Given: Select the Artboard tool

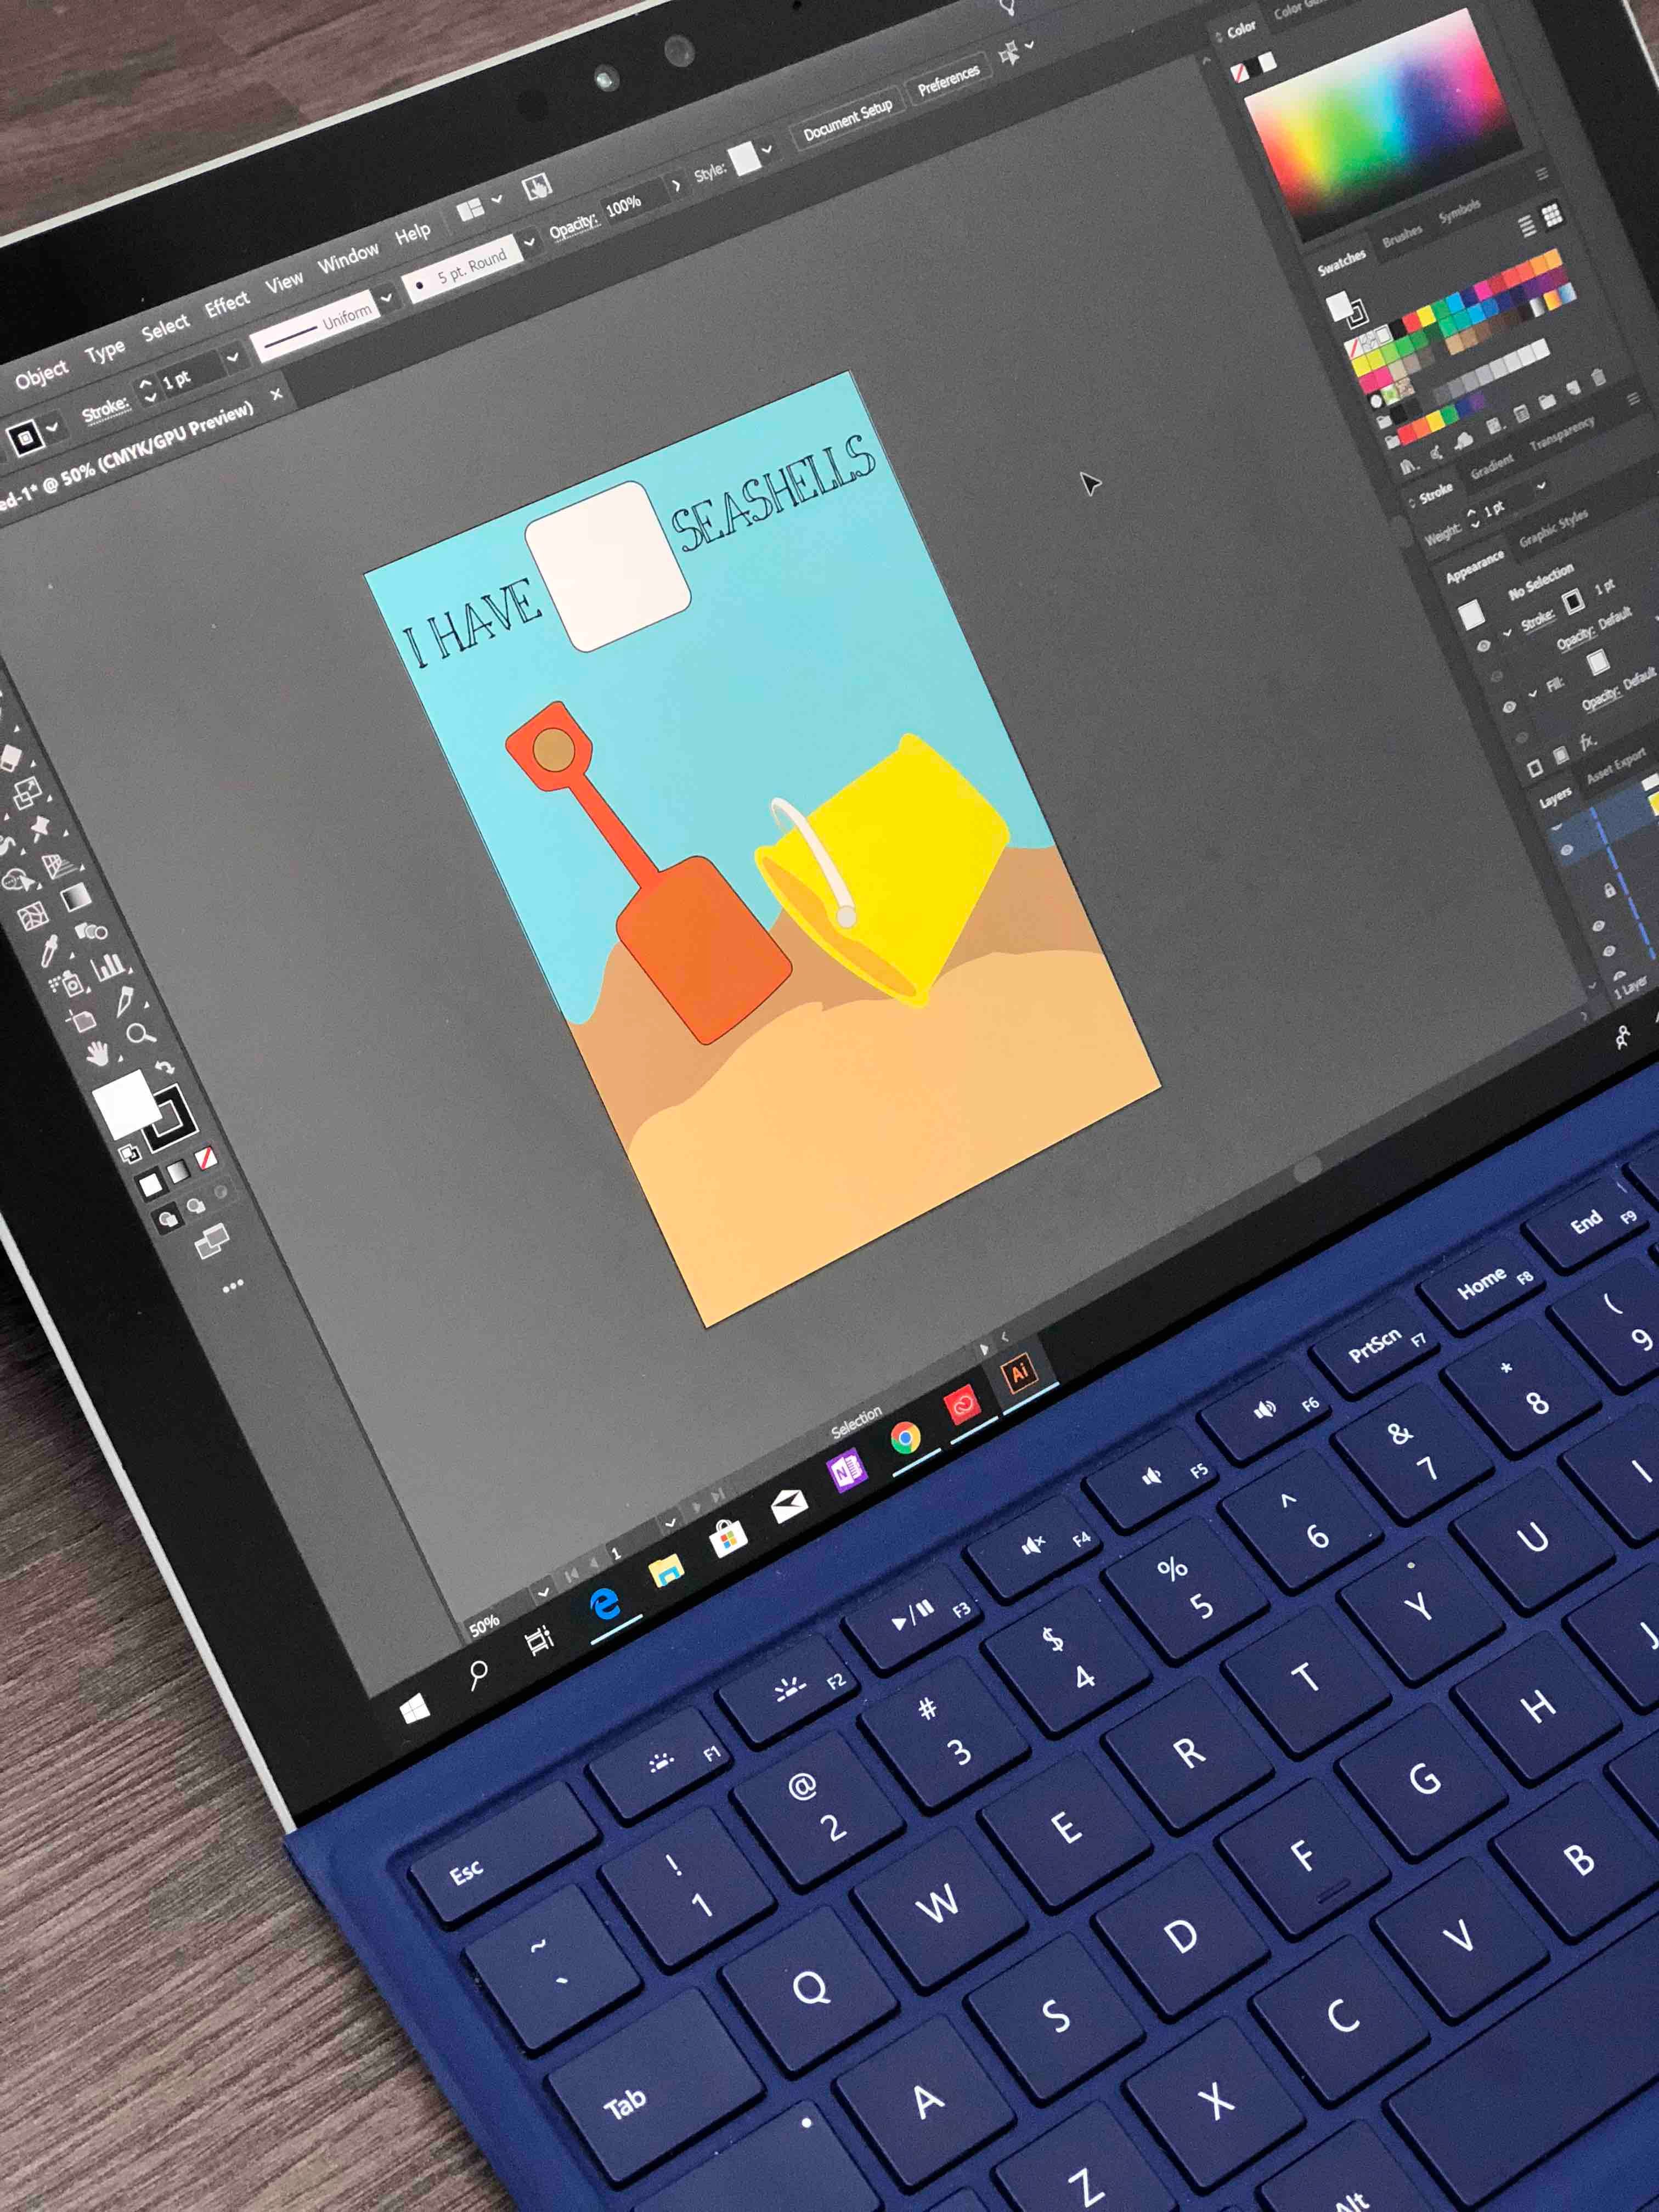Looking at the screenshot, I should 80,1020.
